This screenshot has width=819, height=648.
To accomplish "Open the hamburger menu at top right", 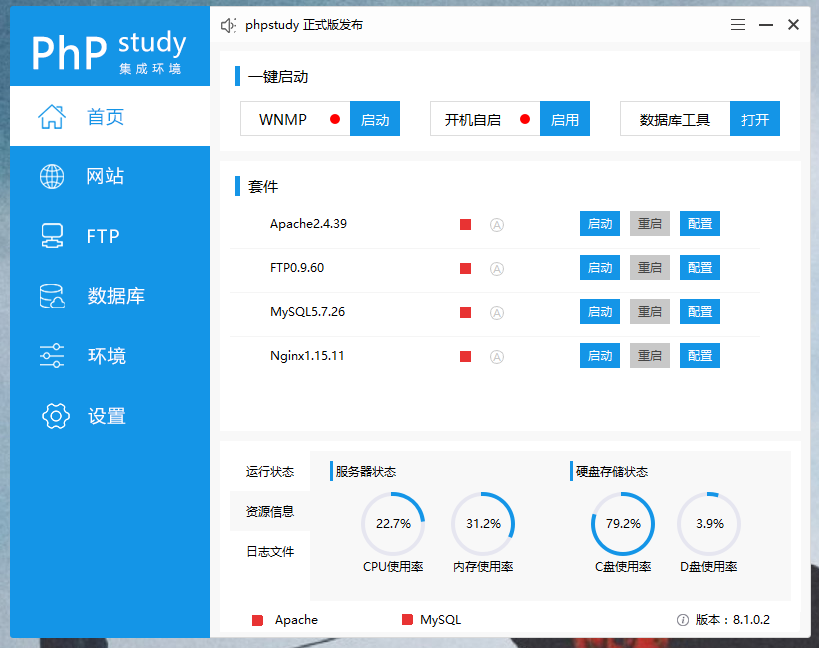I will [x=738, y=24].
